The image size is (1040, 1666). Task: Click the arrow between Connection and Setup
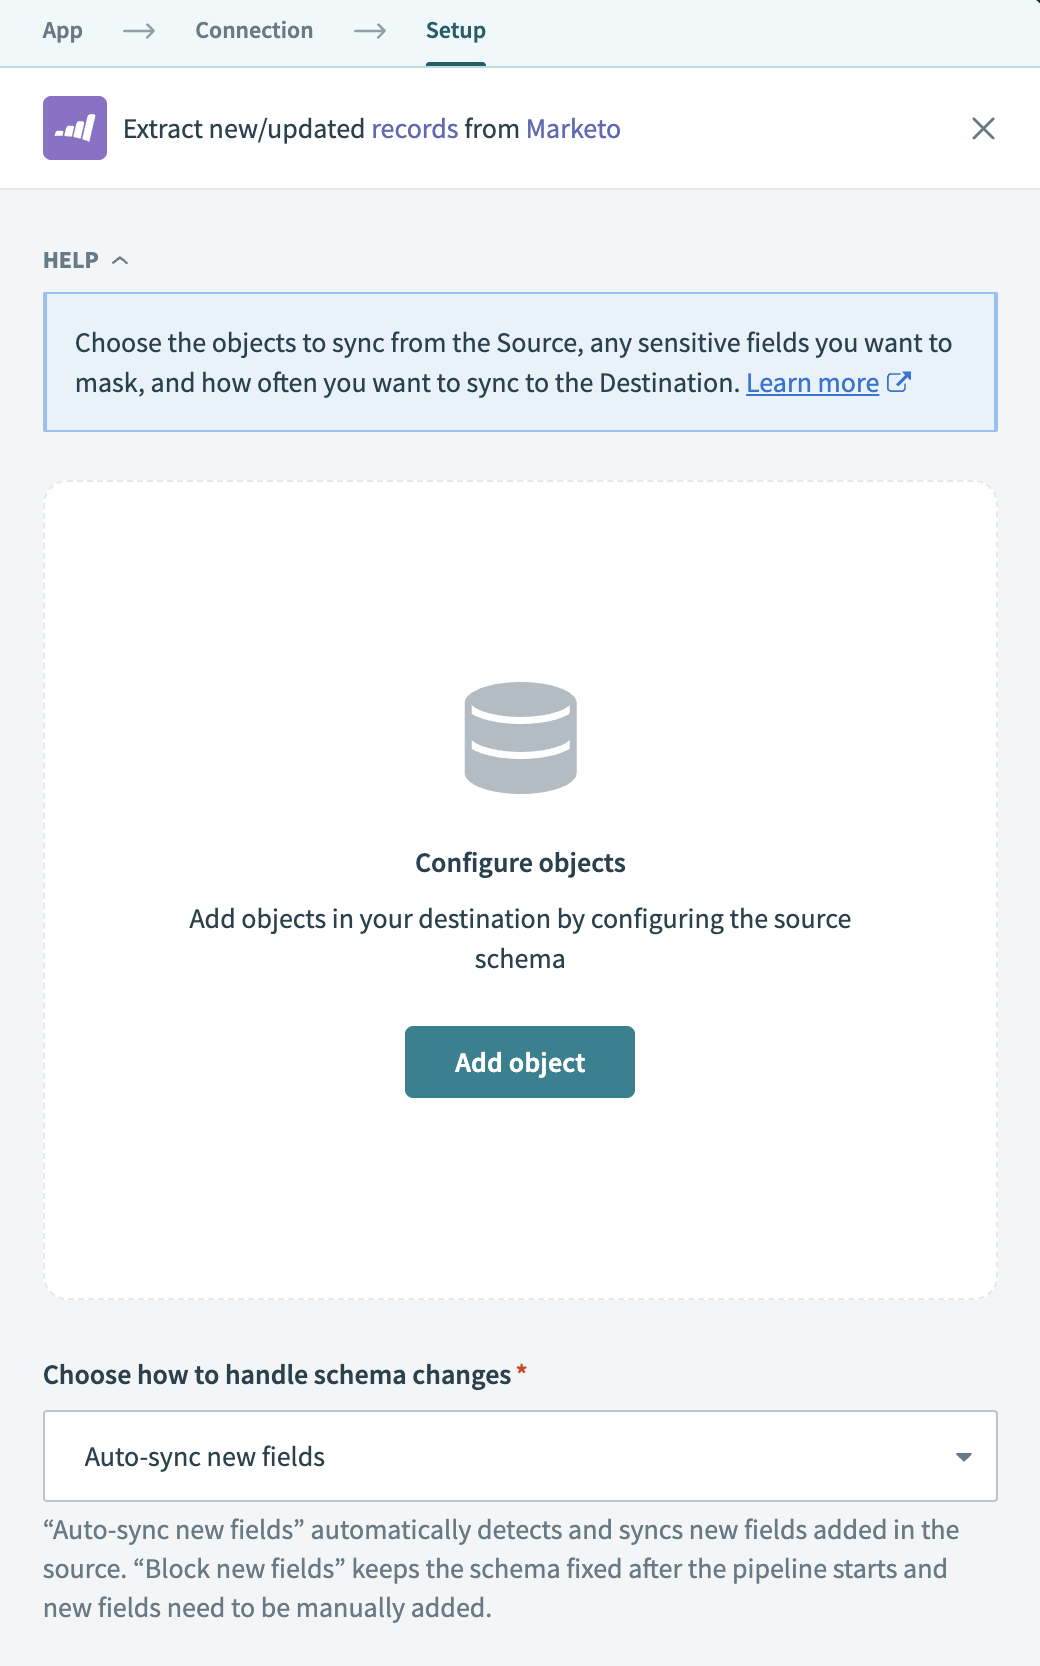371,30
